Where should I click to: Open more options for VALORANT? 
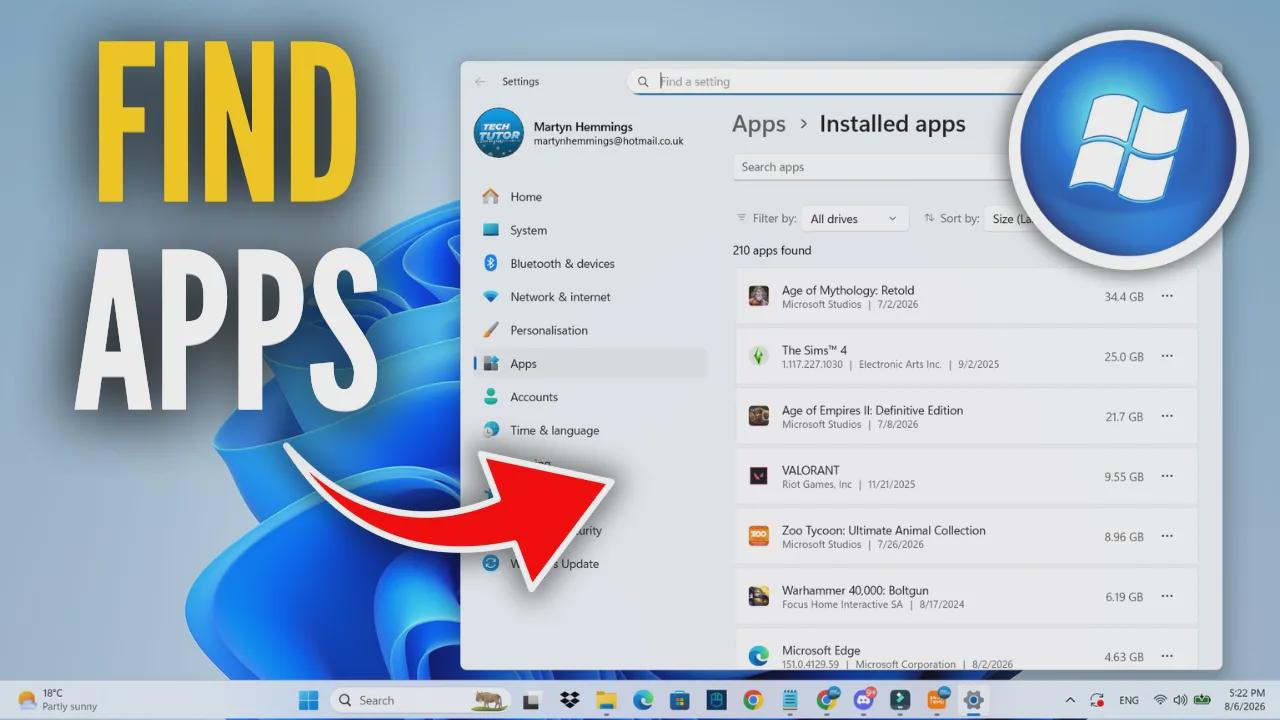(1167, 477)
